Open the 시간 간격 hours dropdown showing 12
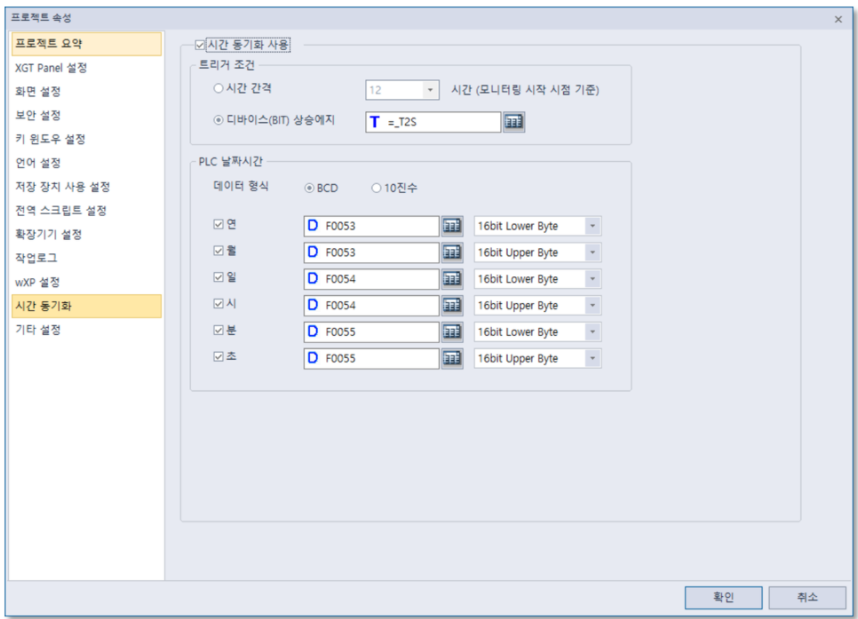The image size is (858, 619). [x=431, y=88]
